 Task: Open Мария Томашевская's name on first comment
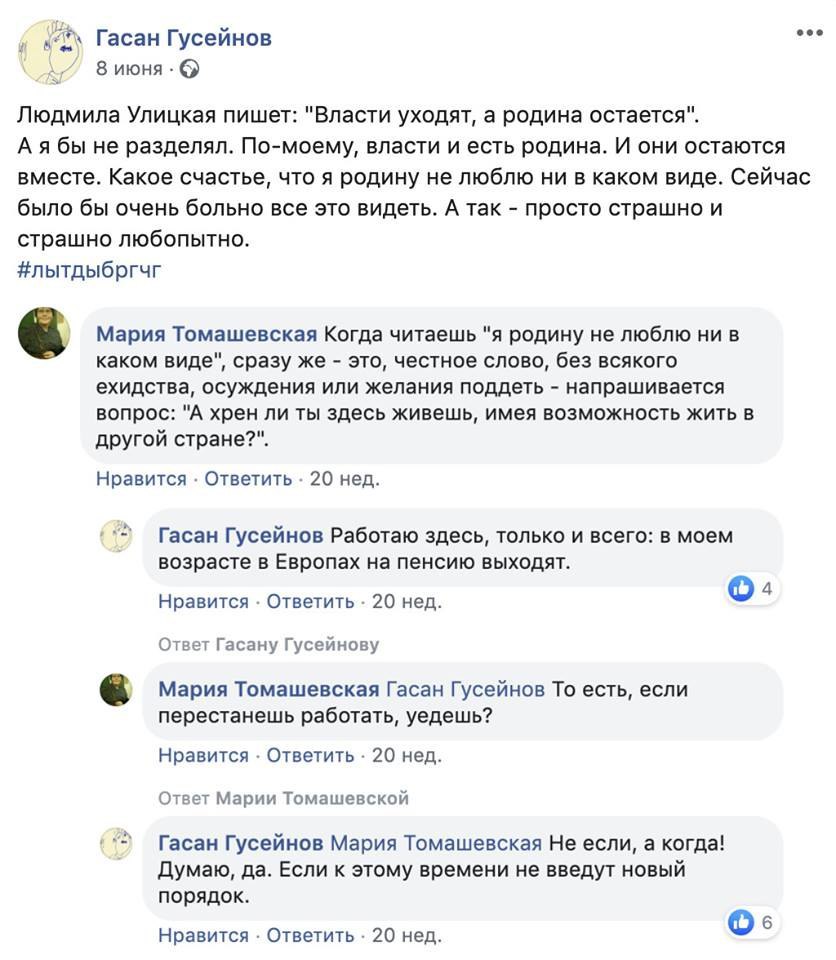207,334
